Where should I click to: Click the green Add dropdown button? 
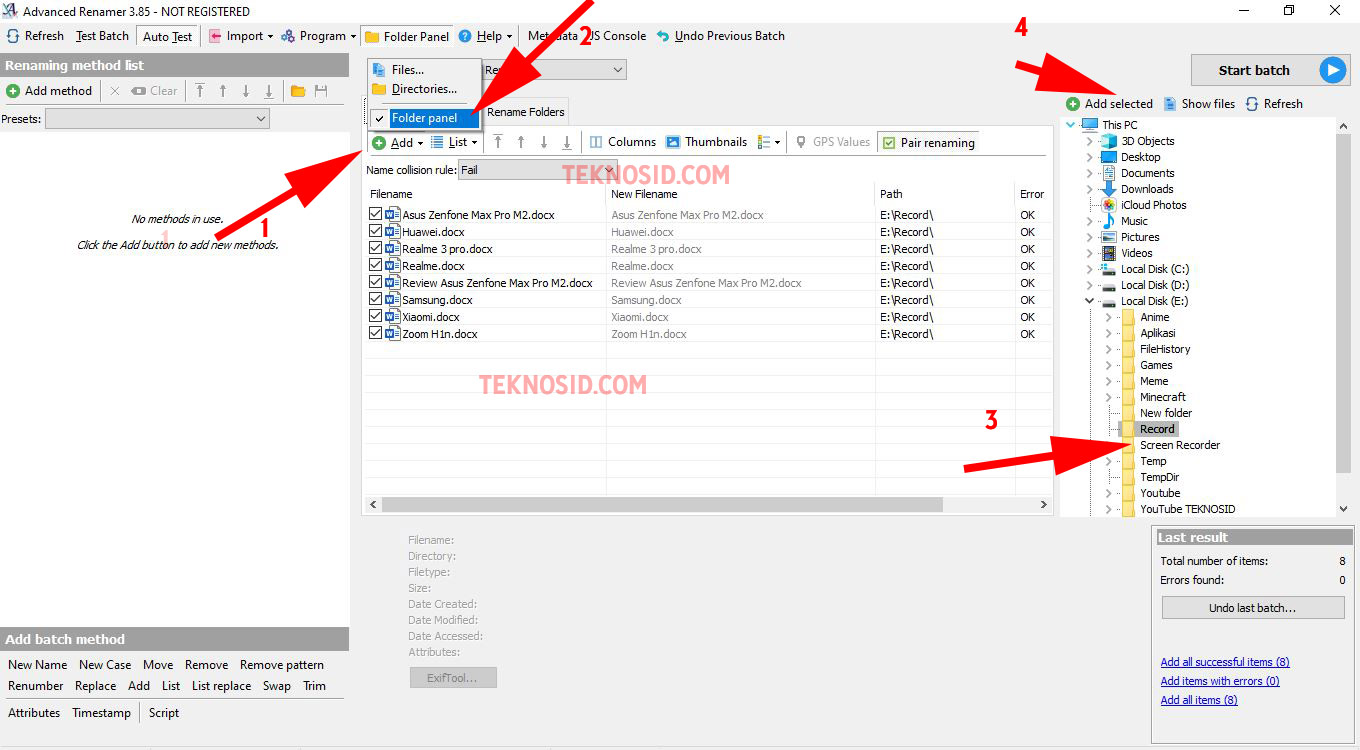[397, 143]
